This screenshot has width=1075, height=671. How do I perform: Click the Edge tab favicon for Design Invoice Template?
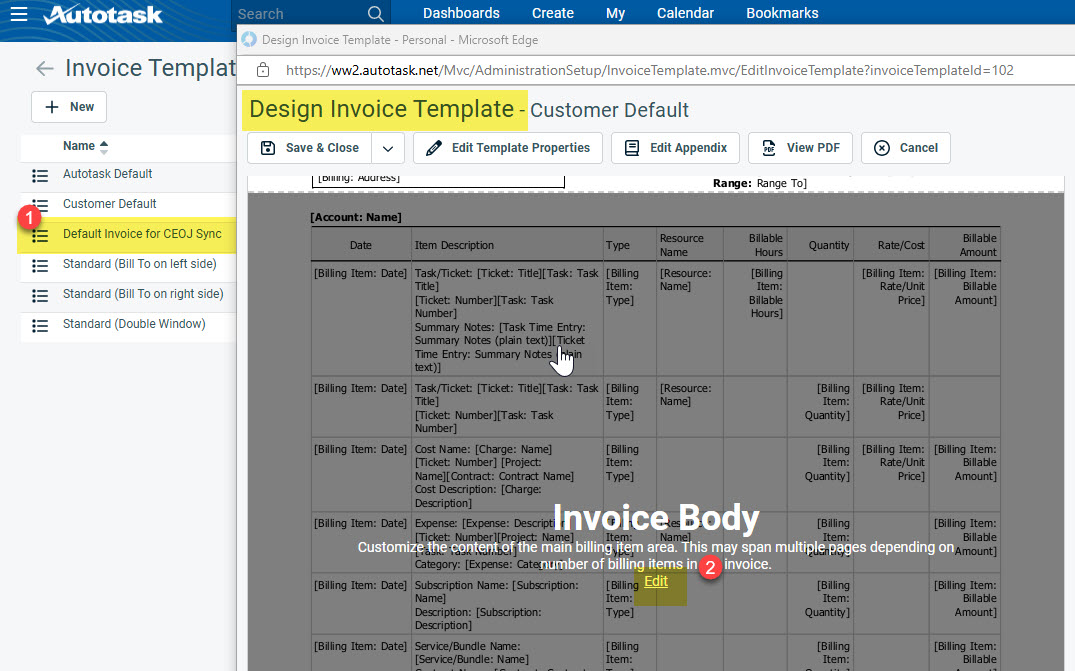[247, 39]
